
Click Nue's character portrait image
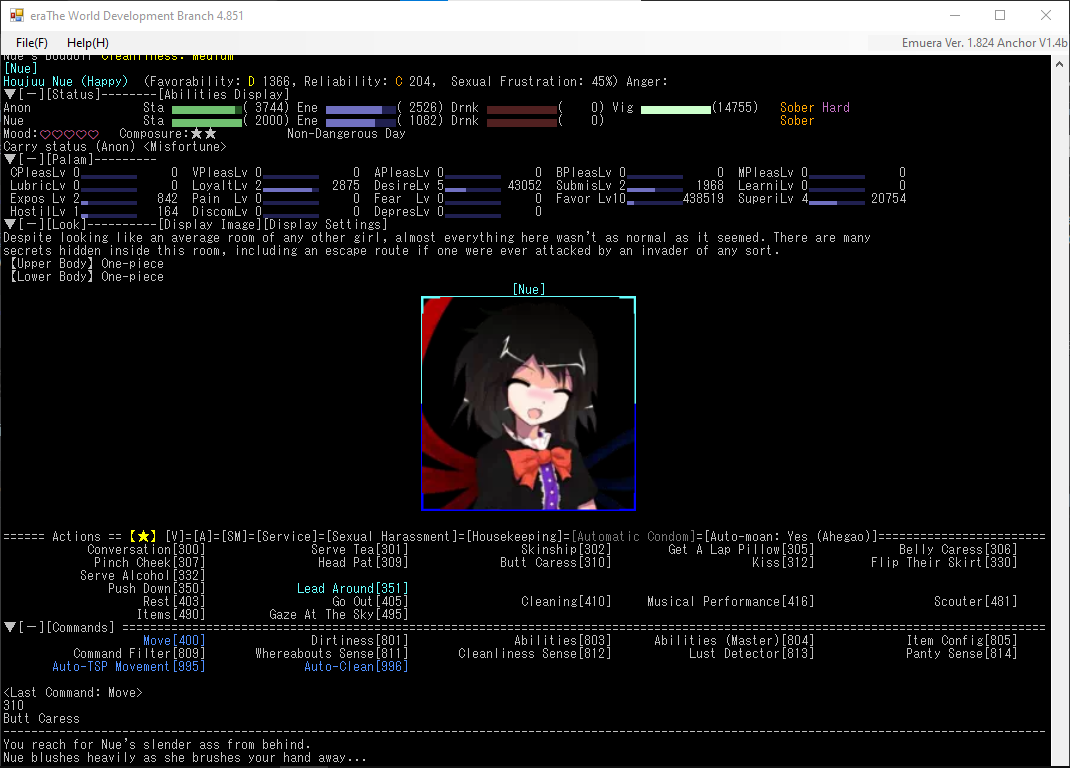(528, 403)
